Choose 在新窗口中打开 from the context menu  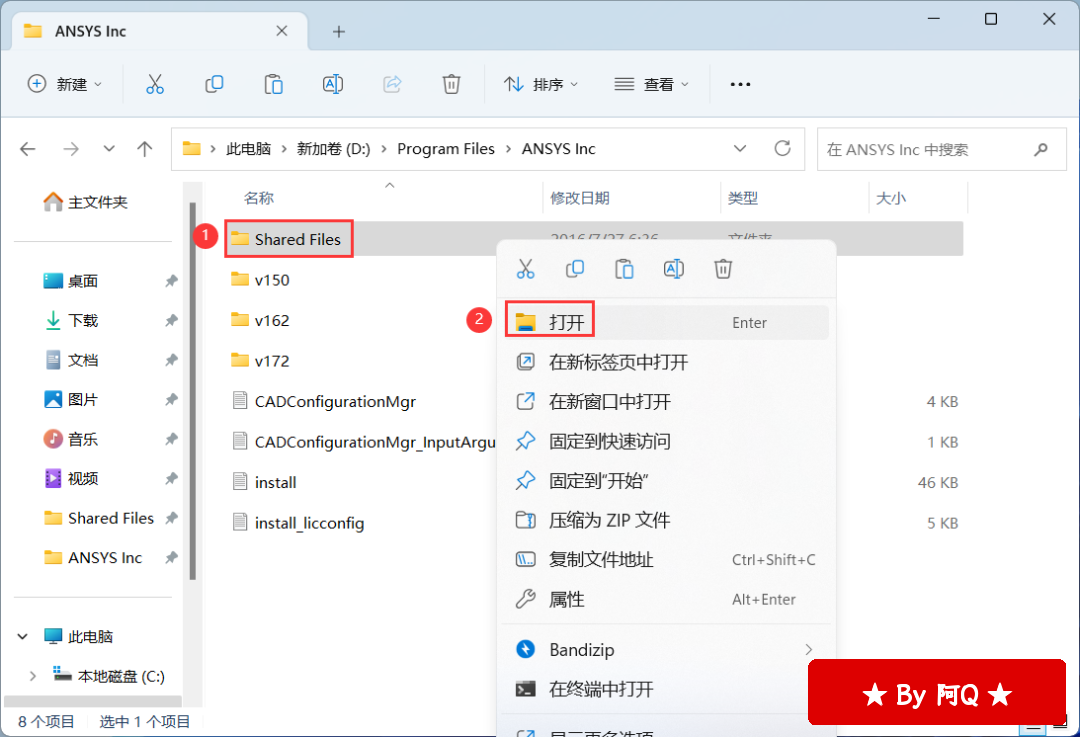609,402
